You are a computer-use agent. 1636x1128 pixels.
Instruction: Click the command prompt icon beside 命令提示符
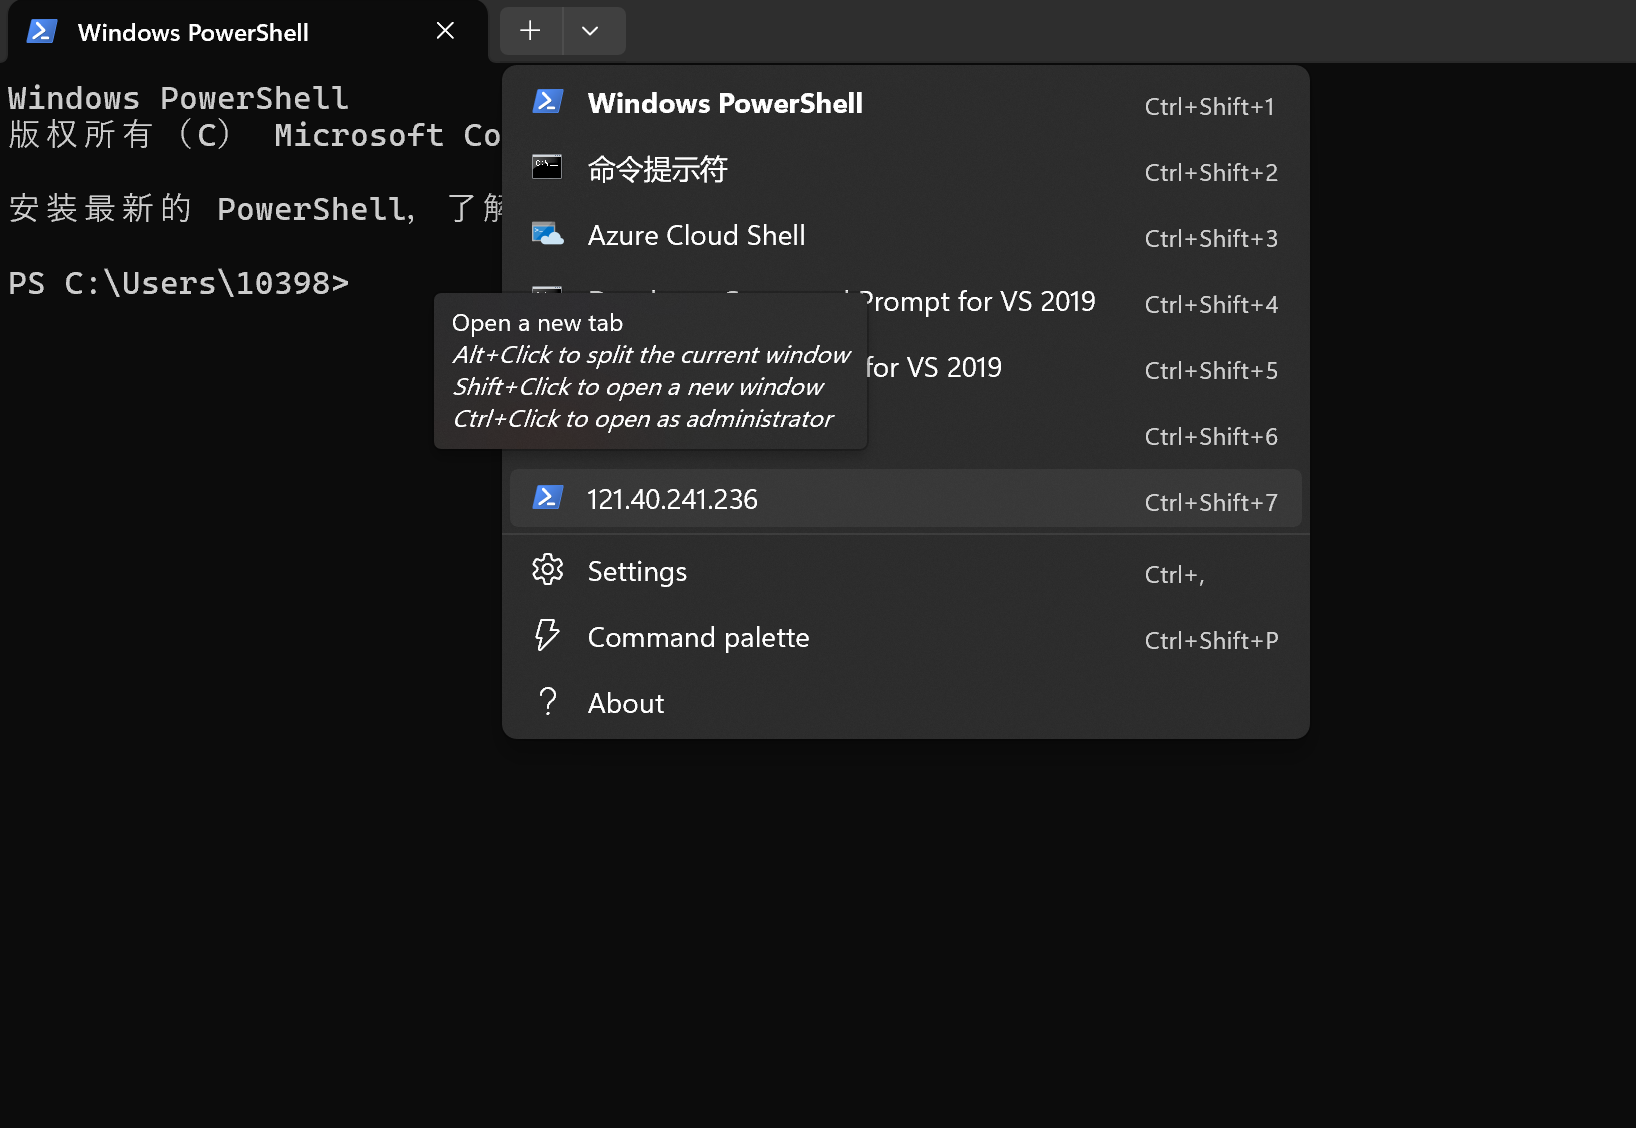point(547,167)
